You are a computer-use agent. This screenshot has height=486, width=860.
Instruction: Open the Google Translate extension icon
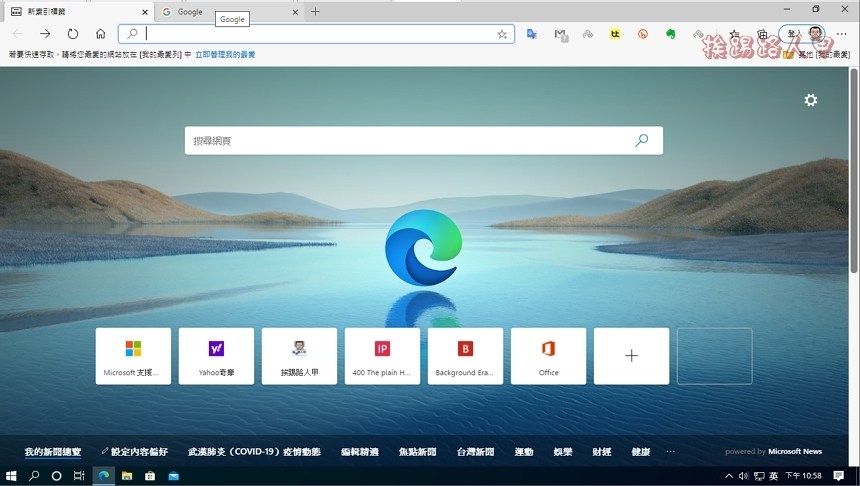tap(531, 34)
